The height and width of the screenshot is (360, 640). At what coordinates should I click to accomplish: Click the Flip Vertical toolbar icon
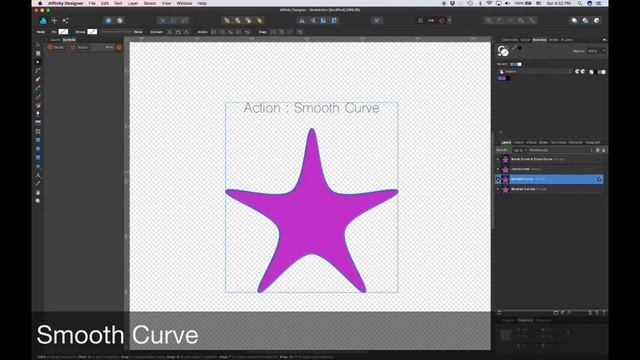point(313,20)
